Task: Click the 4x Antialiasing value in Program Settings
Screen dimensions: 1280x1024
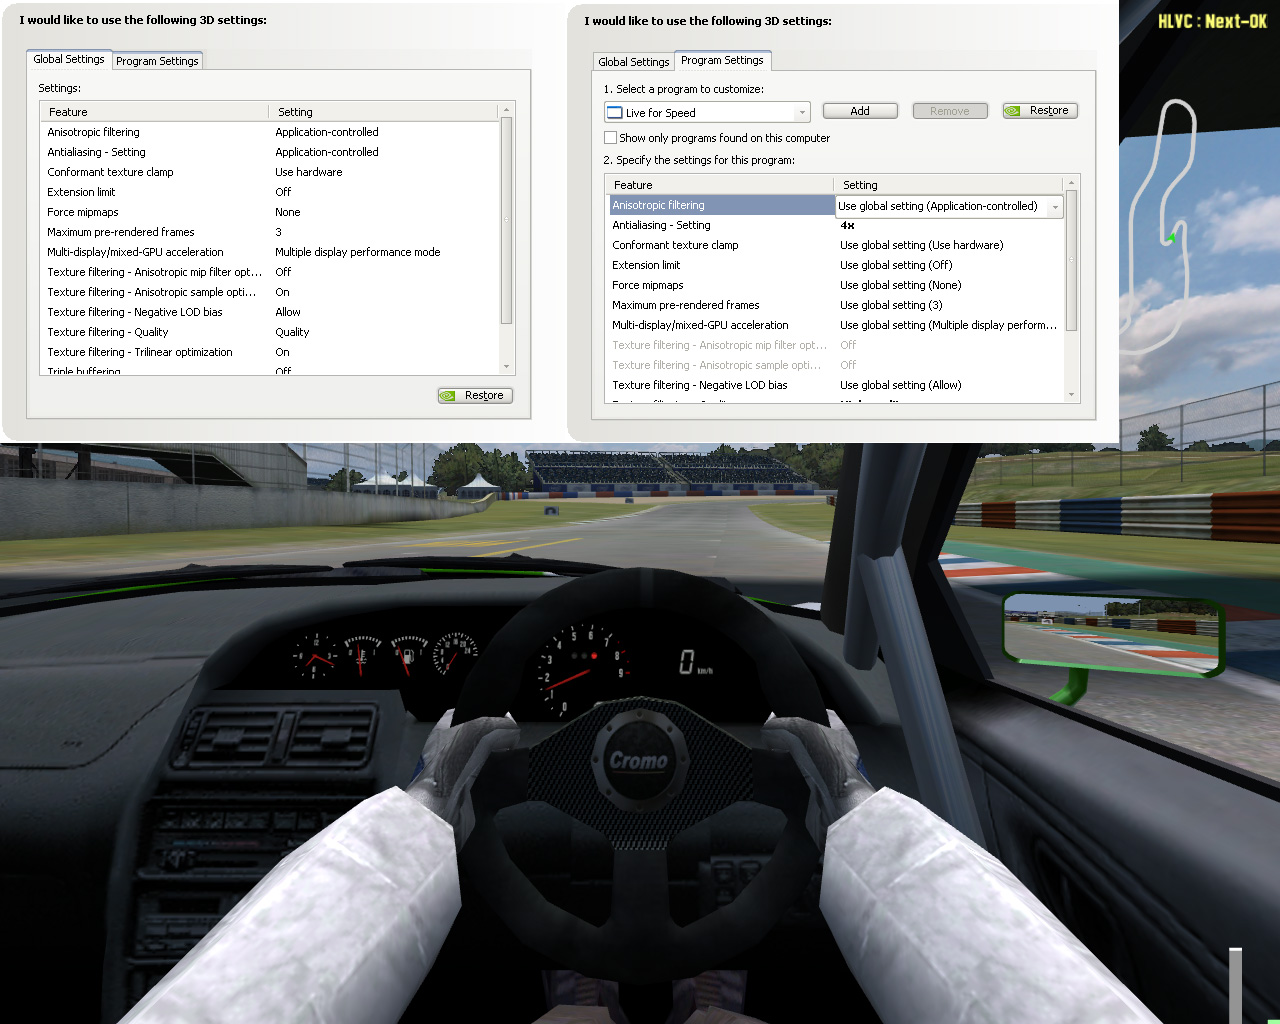Action: click(848, 225)
